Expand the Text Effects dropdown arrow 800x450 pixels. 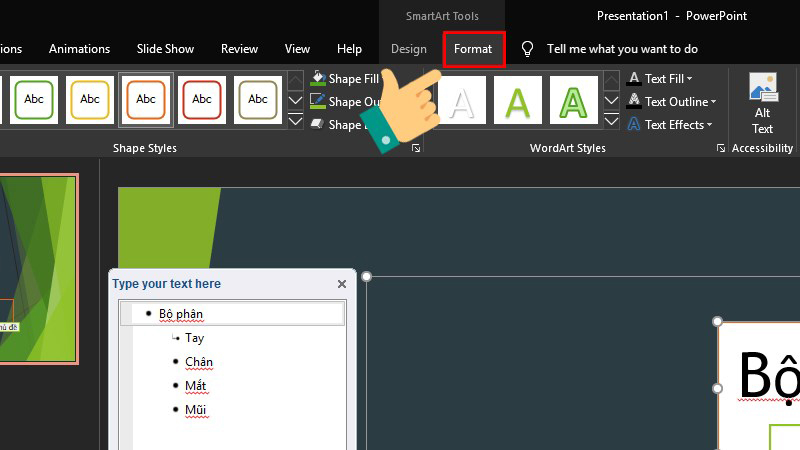tap(709, 125)
